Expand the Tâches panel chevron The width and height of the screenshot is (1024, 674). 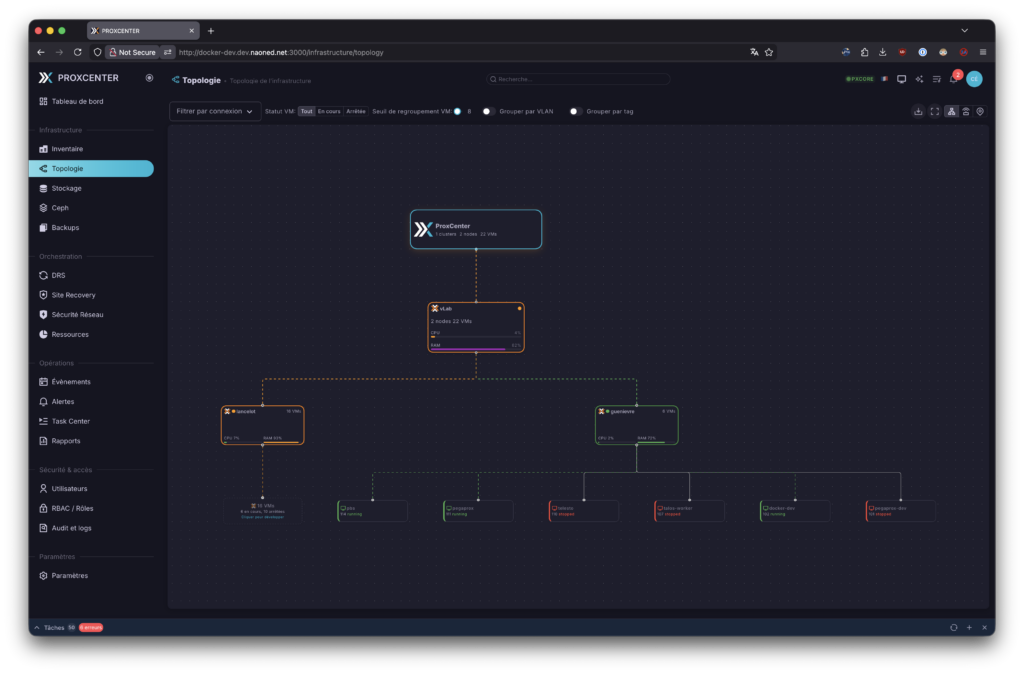tap(38, 628)
